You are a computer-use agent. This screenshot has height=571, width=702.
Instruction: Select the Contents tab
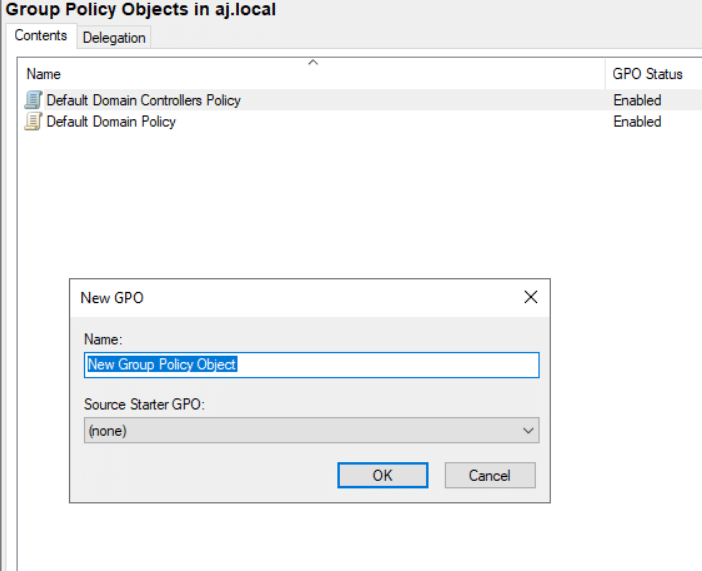point(41,36)
